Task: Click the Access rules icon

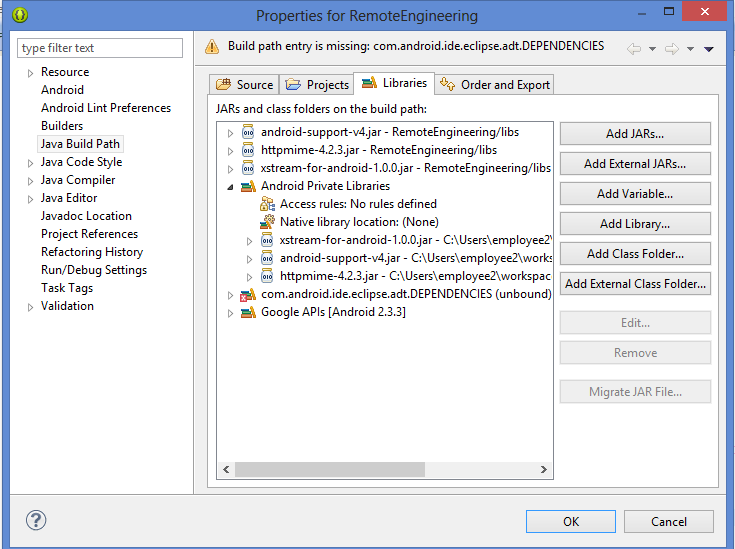Action: click(x=267, y=204)
